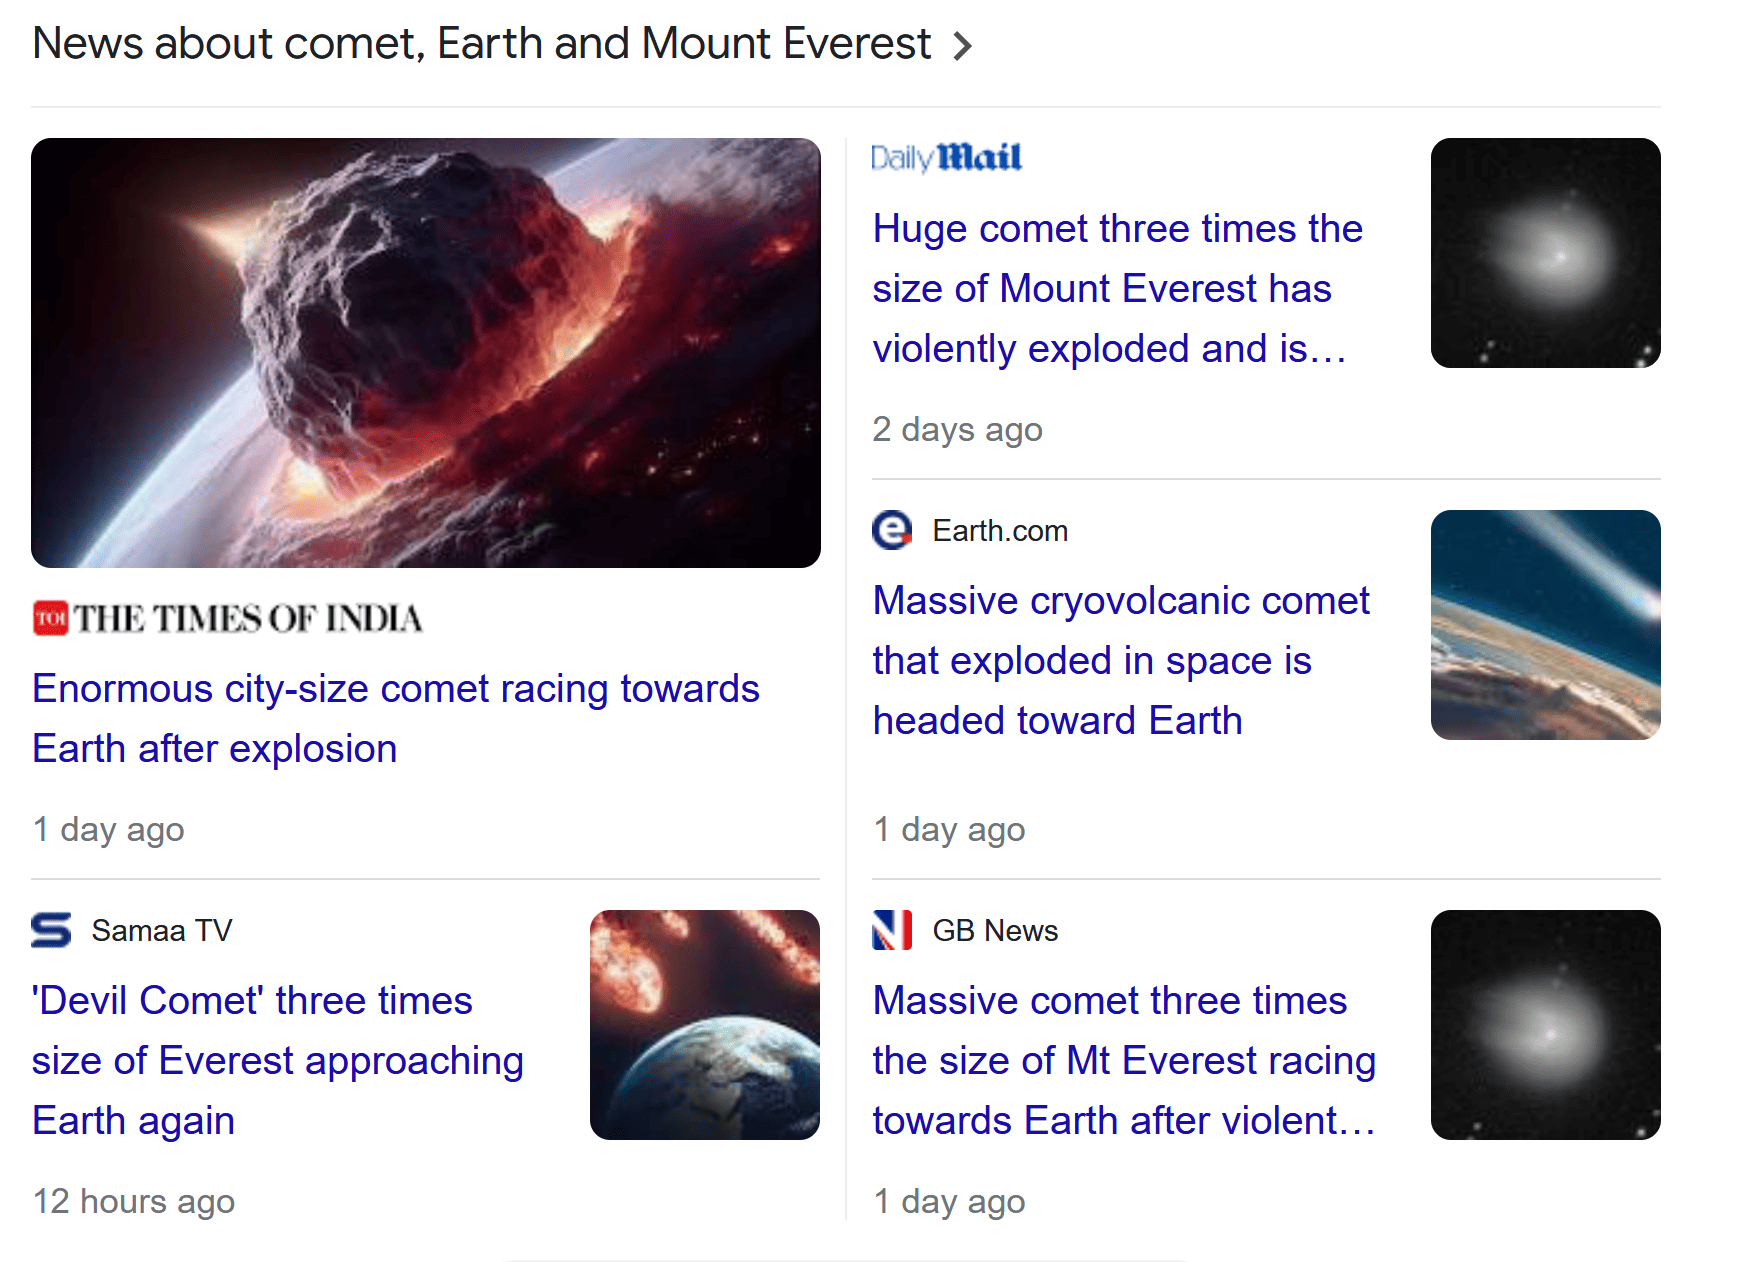Click the large asteroid impact image
The width and height of the screenshot is (1737, 1262).
[426, 353]
